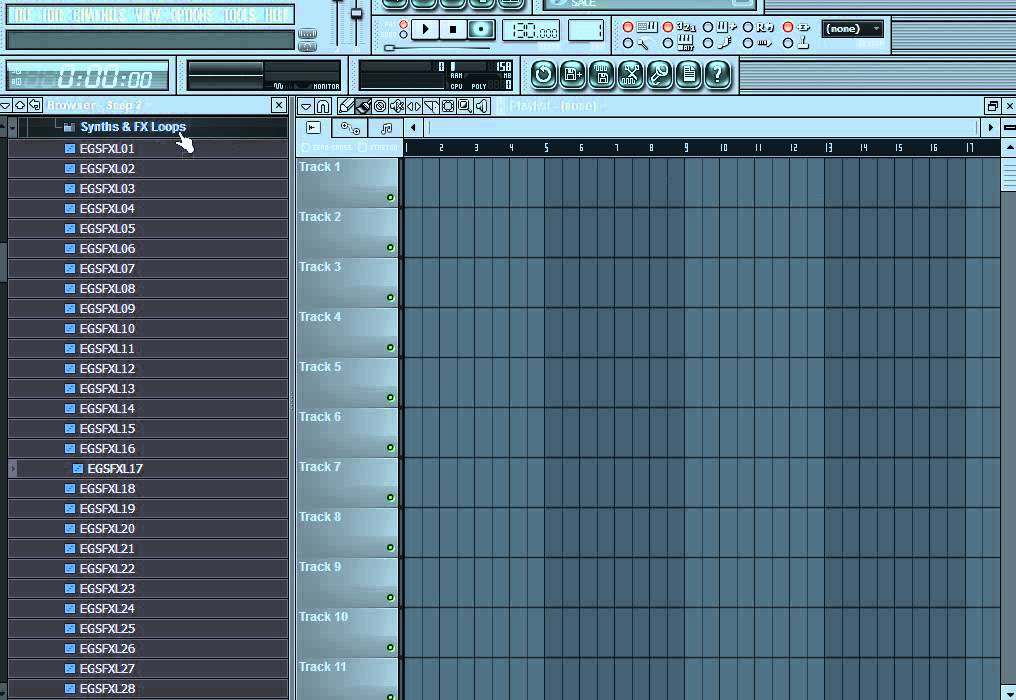The width and height of the screenshot is (1016, 700).
Task: Select the playback speaker tool in Playlist
Action: 481,106
